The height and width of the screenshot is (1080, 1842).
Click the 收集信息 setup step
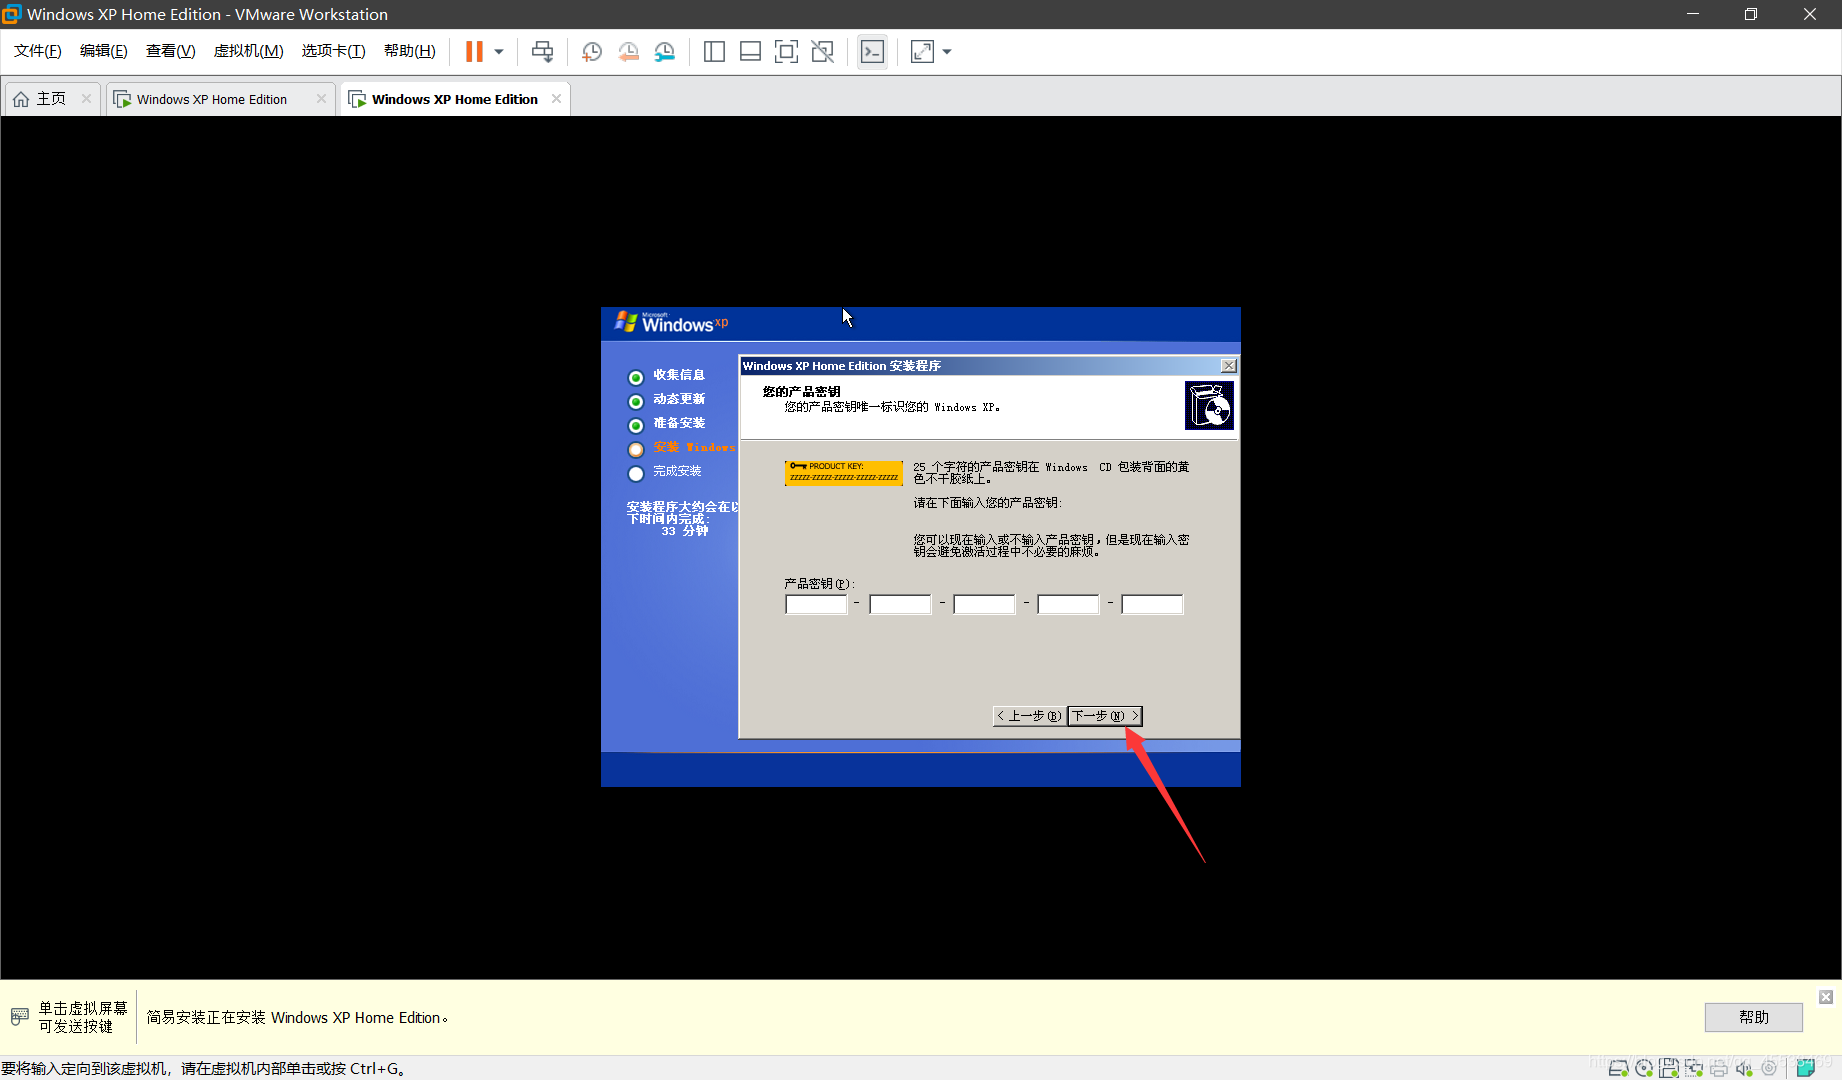point(679,375)
